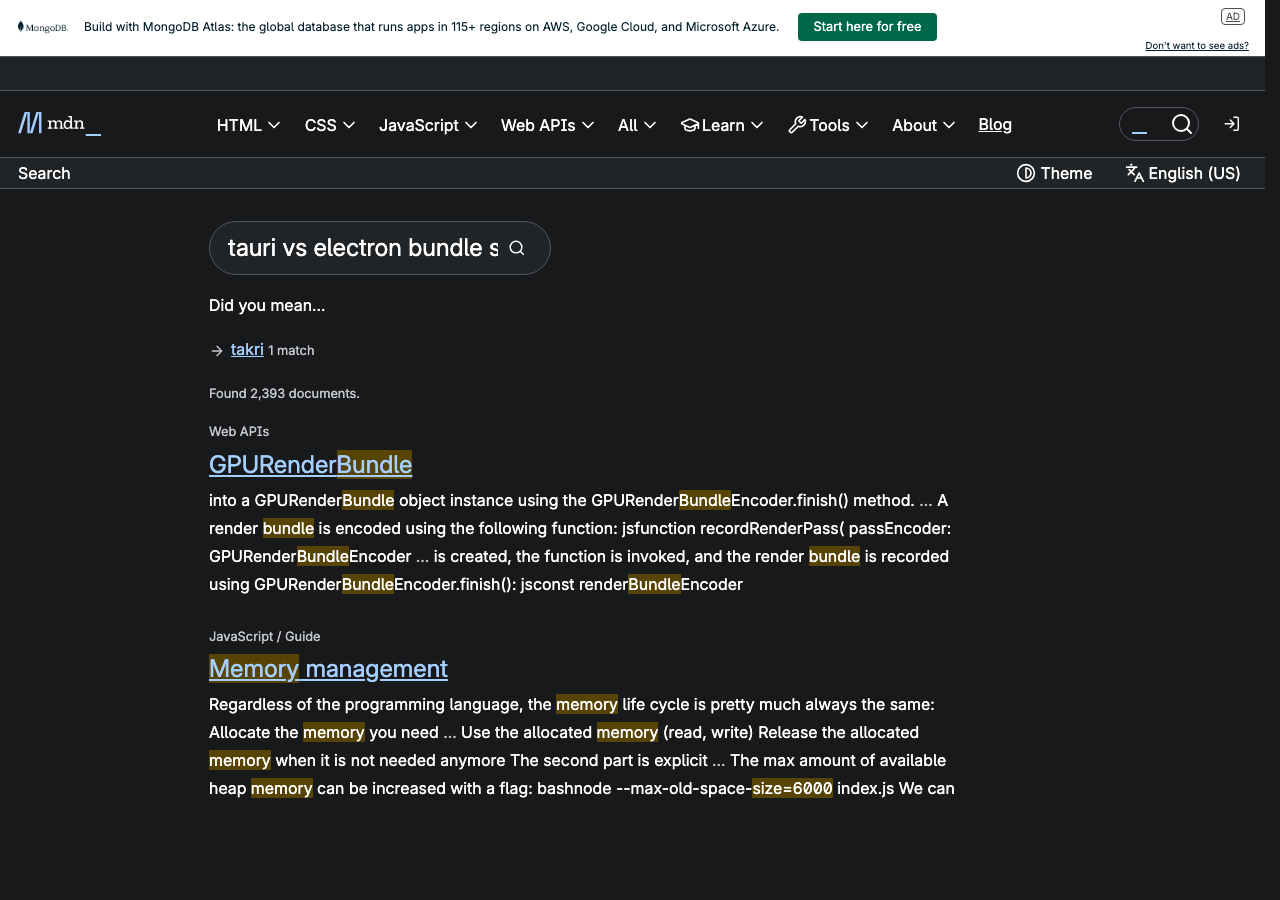Click the AD badge icon
Screen dimensions: 1280x900
(x=1232, y=16)
